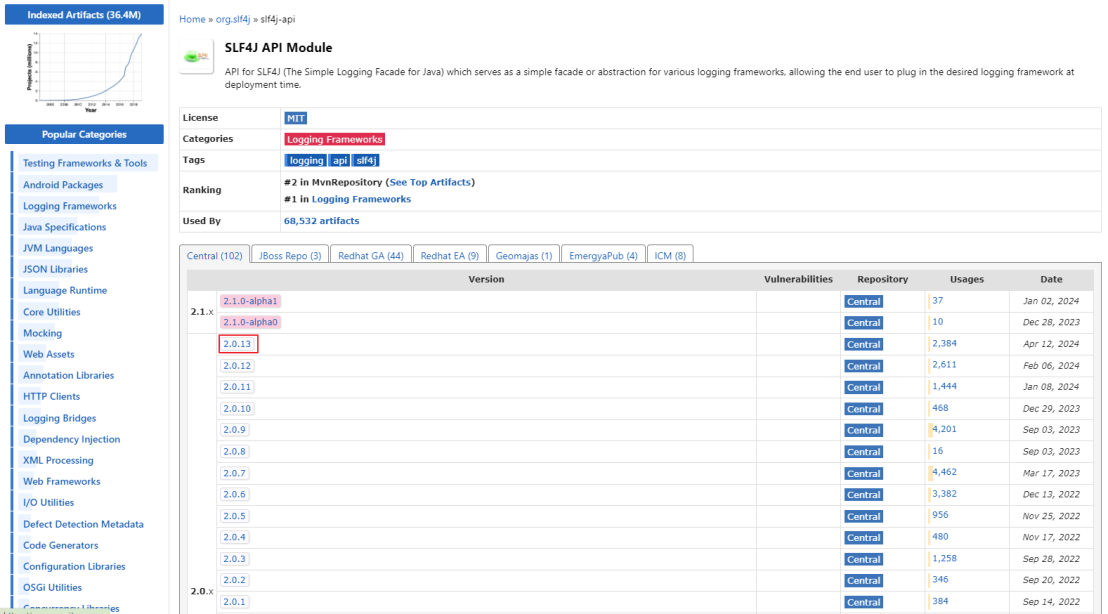1108x614 pixels.
Task: Open See Top Artifacts link
Action: coord(430,182)
